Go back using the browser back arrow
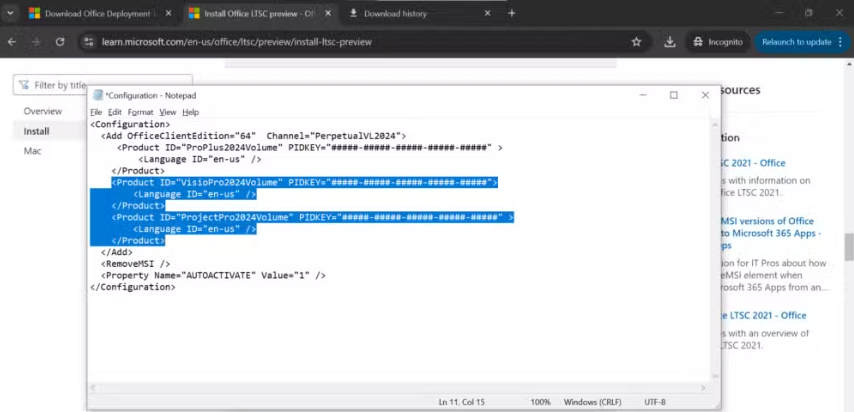Screen dimensions: 854x412 11,42
